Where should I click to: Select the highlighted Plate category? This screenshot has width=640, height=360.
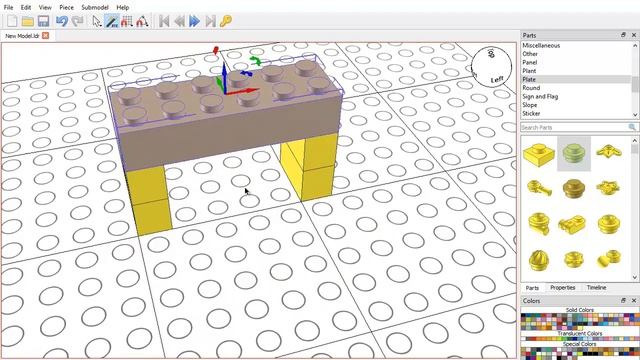[x=529, y=80]
